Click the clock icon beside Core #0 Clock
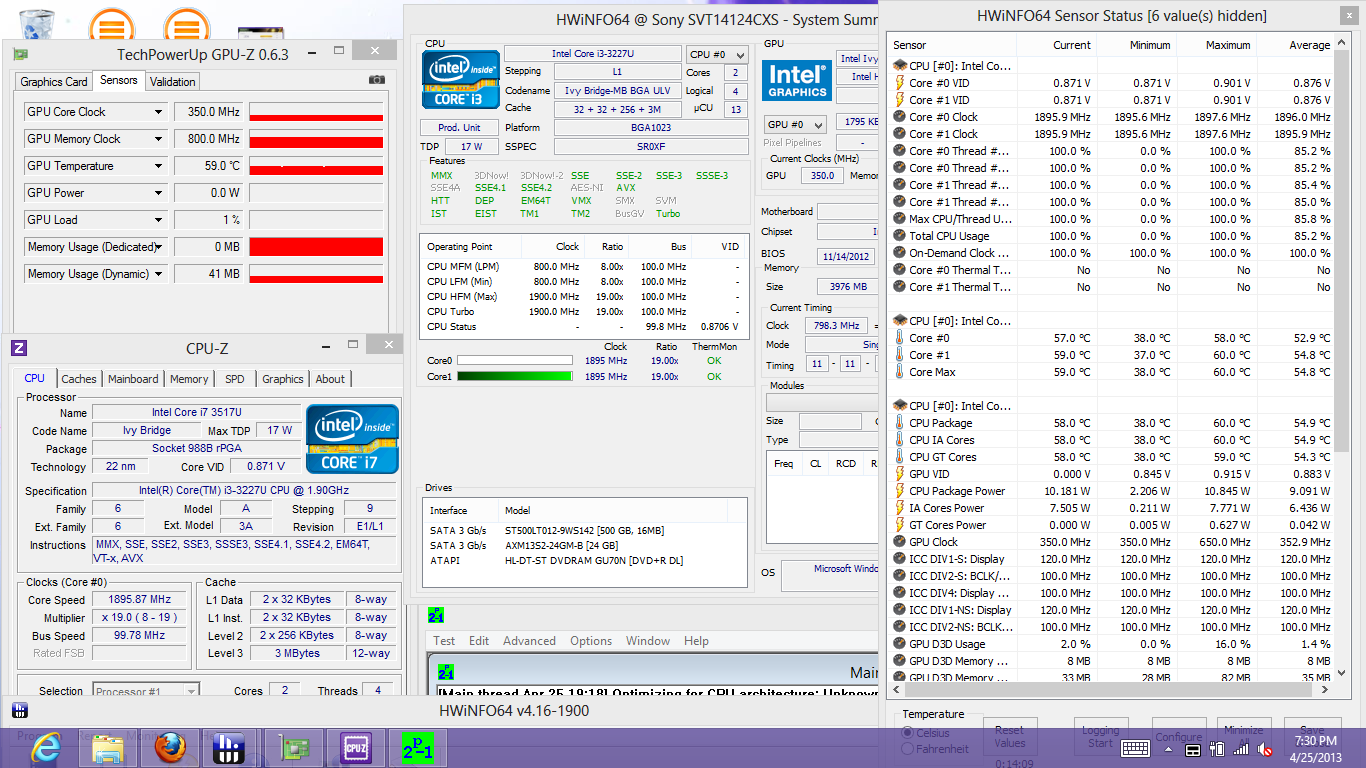1366x768 pixels. tap(900, 117)
